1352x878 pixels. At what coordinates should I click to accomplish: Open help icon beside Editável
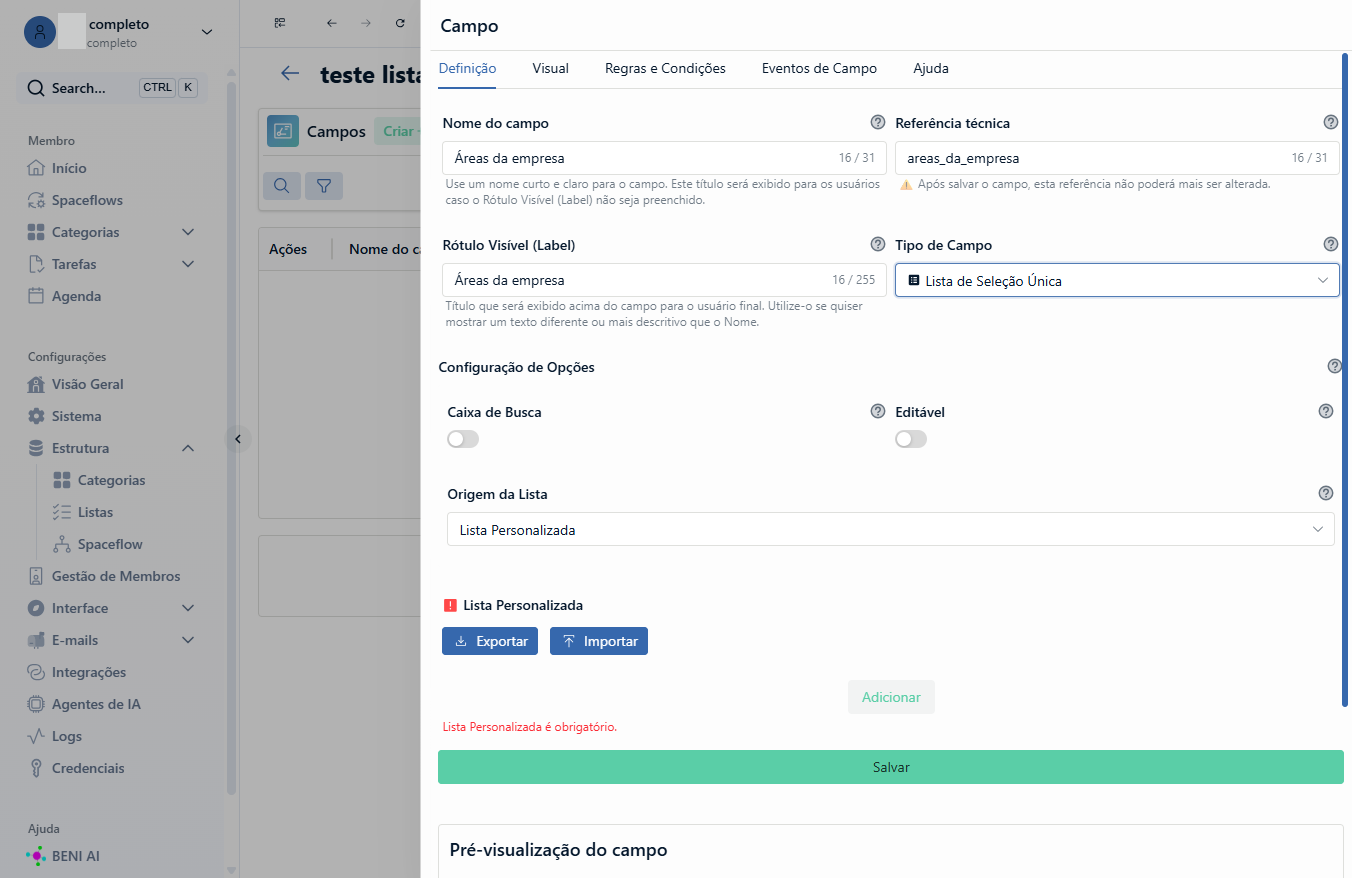pos(1326,412)
